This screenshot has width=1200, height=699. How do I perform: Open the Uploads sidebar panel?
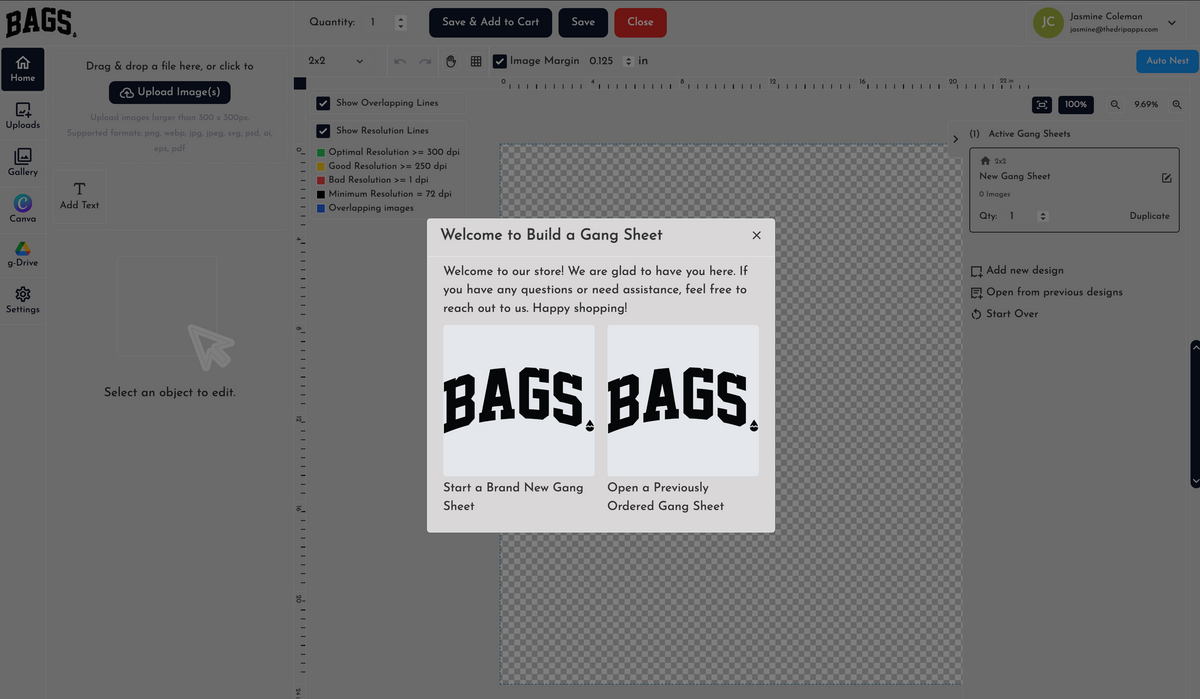coord(22,115)
